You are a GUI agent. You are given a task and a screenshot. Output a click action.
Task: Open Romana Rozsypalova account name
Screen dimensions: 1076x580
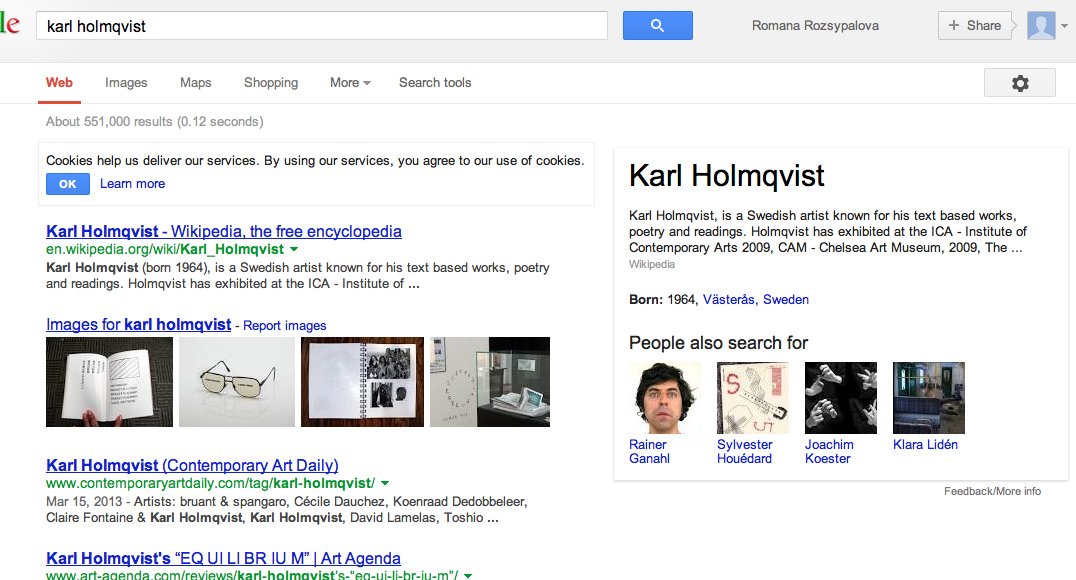pos(815,25)
